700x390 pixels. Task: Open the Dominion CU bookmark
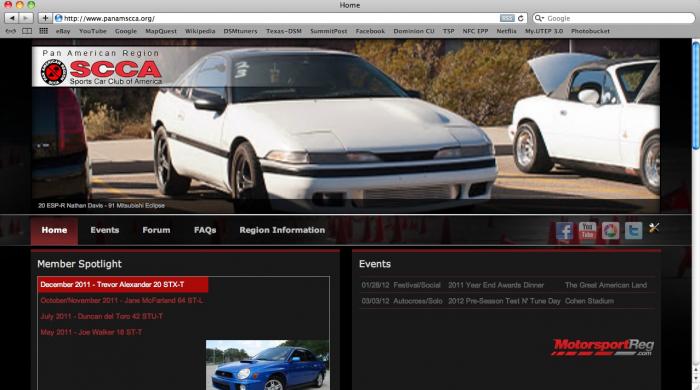[x=414, y=31]
